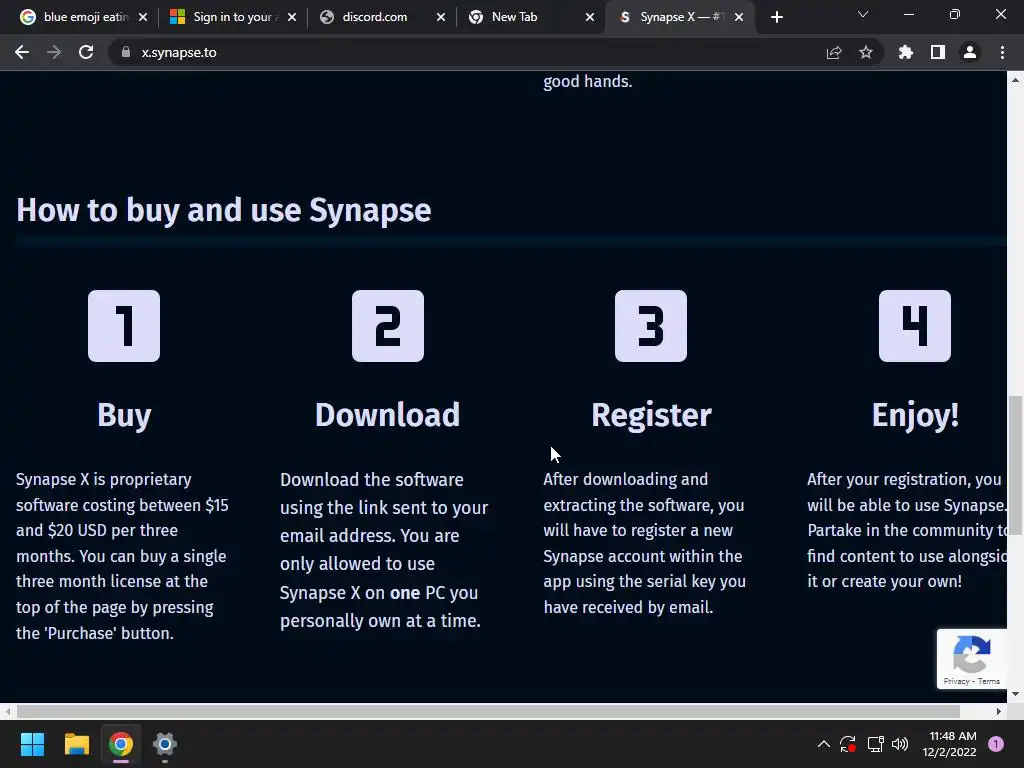Open Settings from the taskbar
The width and height of the screenshot is (1024, 768).
[165, 744]
